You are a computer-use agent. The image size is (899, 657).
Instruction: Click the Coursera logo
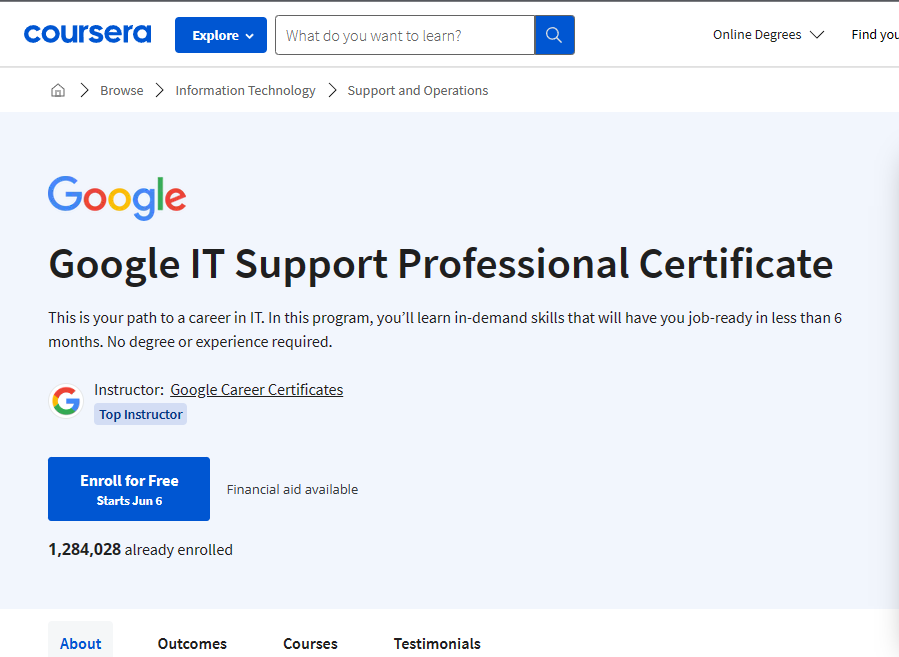[87, 34]
